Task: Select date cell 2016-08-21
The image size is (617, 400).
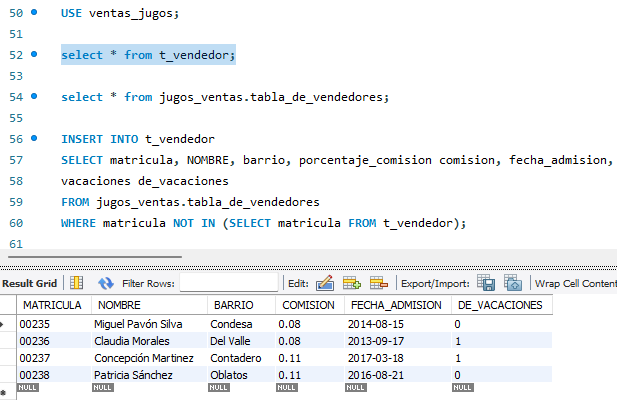Action: pyautogui.click(x=398, y=375)
